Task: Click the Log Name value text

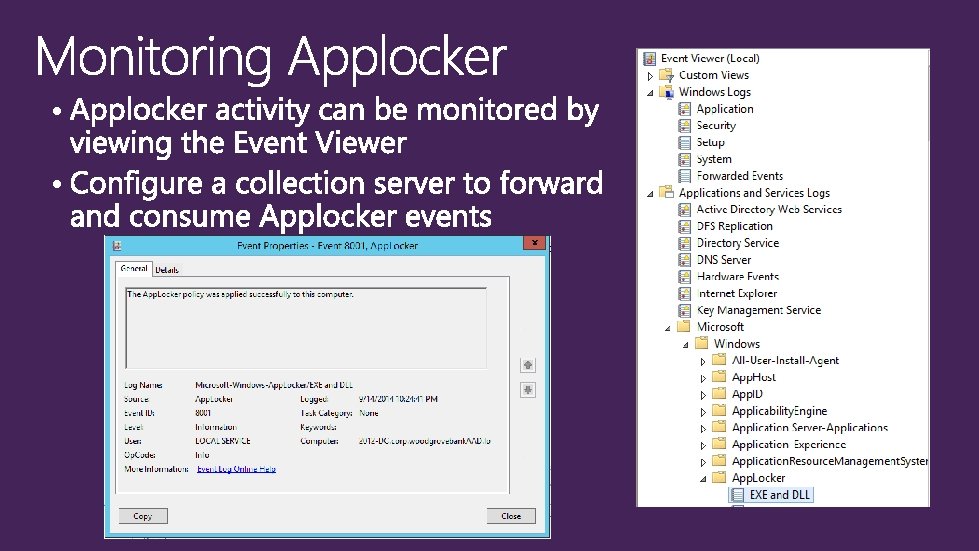Action: (274, 385)
